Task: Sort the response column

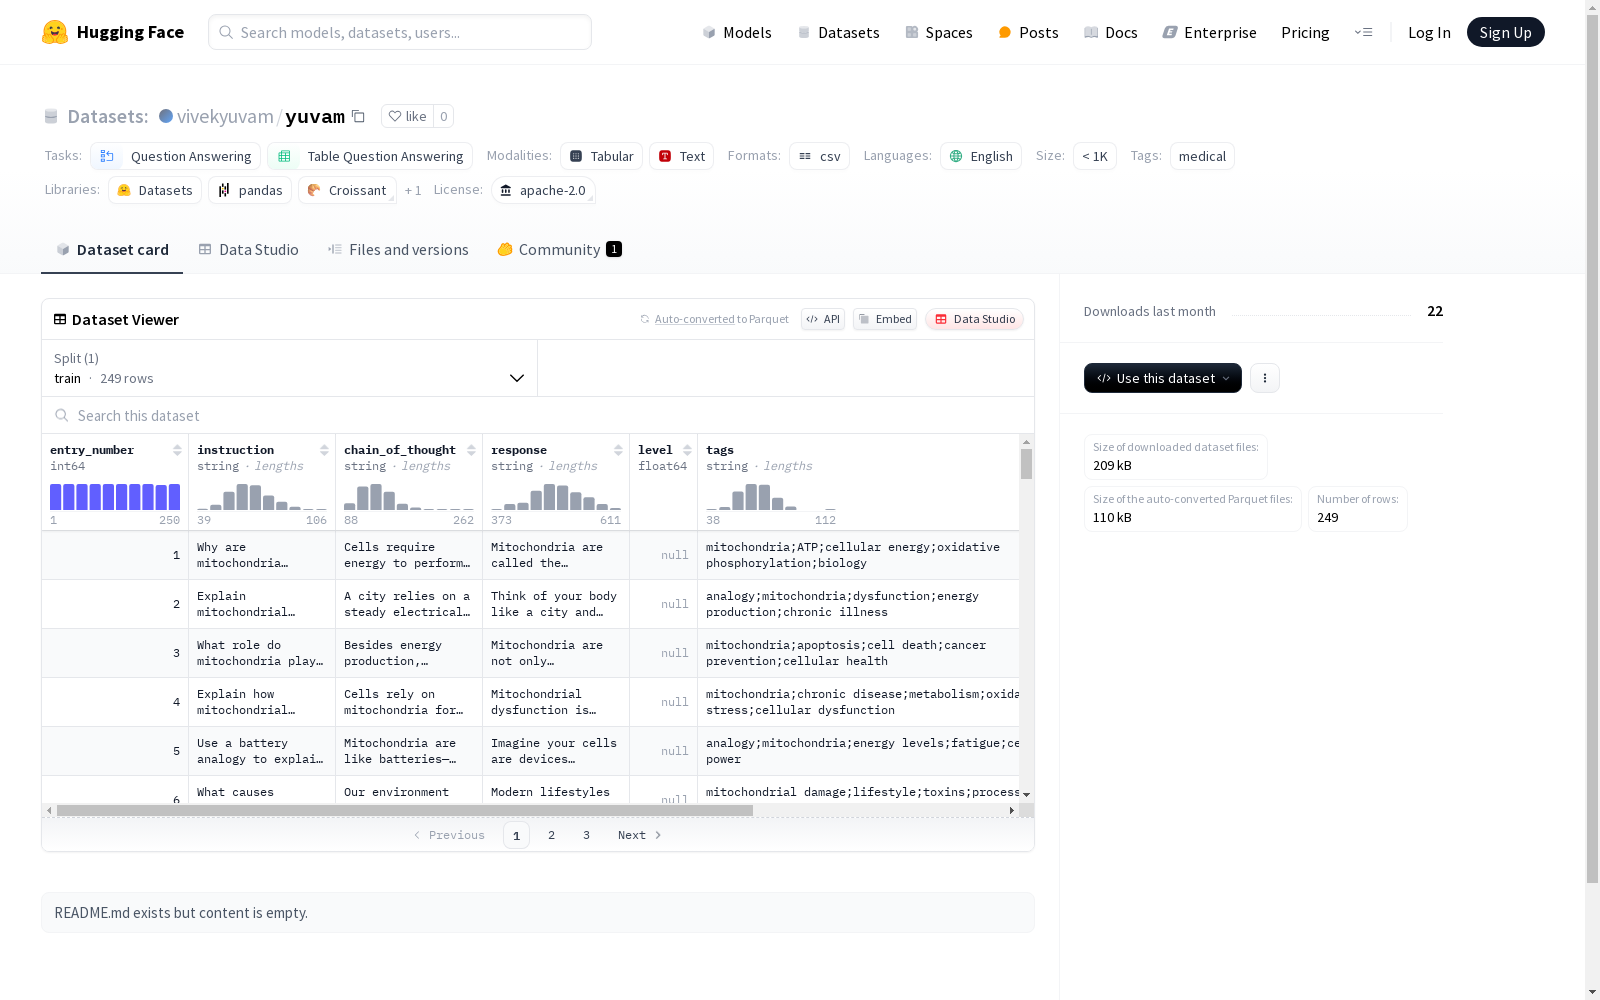Action: click(618, 450)
